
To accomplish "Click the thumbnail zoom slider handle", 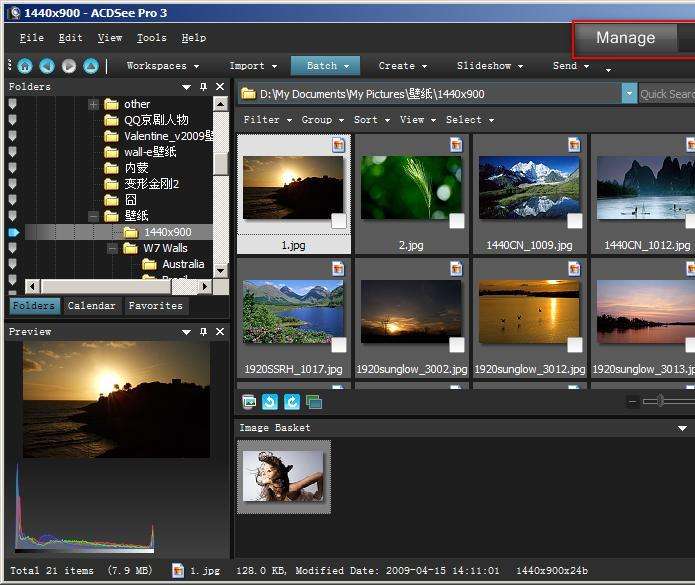I will coord(660,401).
